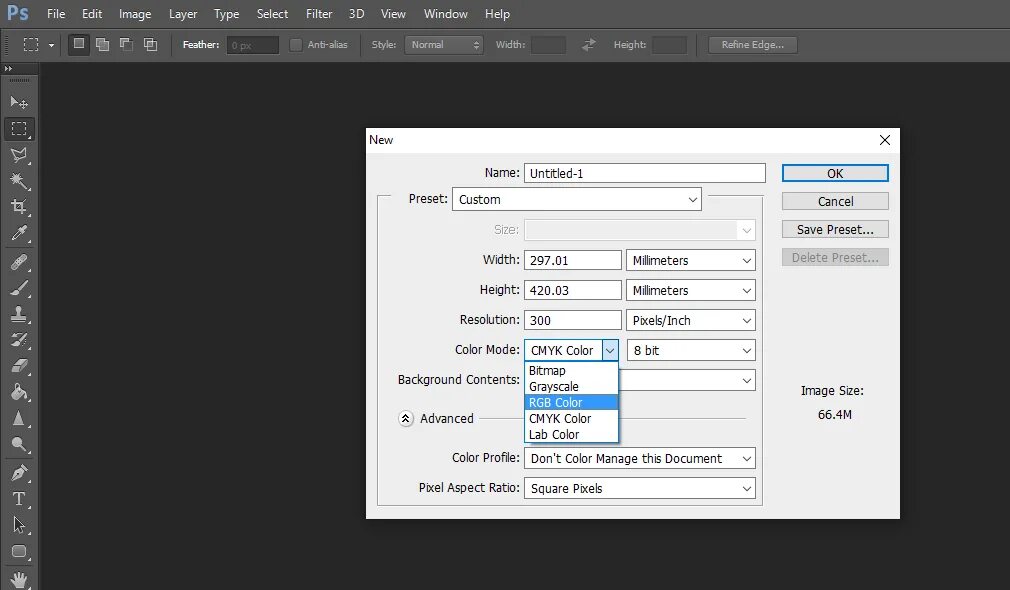Select the Hand tool
Viewport: 1010px width, 590px height.
pyautogui.click(x=19, y=578)
